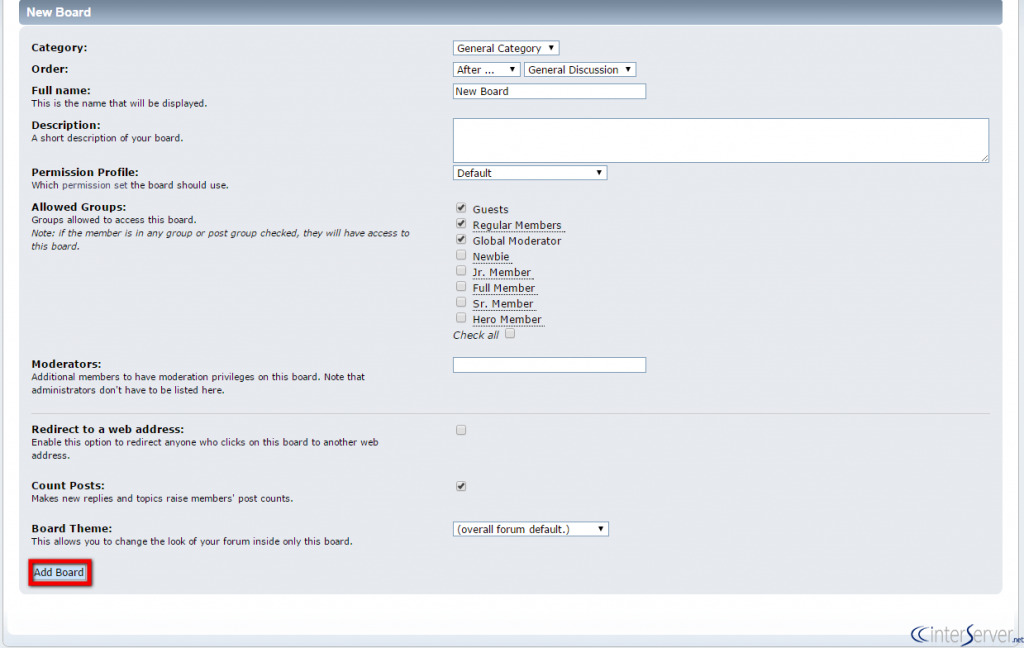The height and width of the screenshot is (648, 1024).
Task: Uncheck the Global Moderator checkbox
Action: (461, 240)
